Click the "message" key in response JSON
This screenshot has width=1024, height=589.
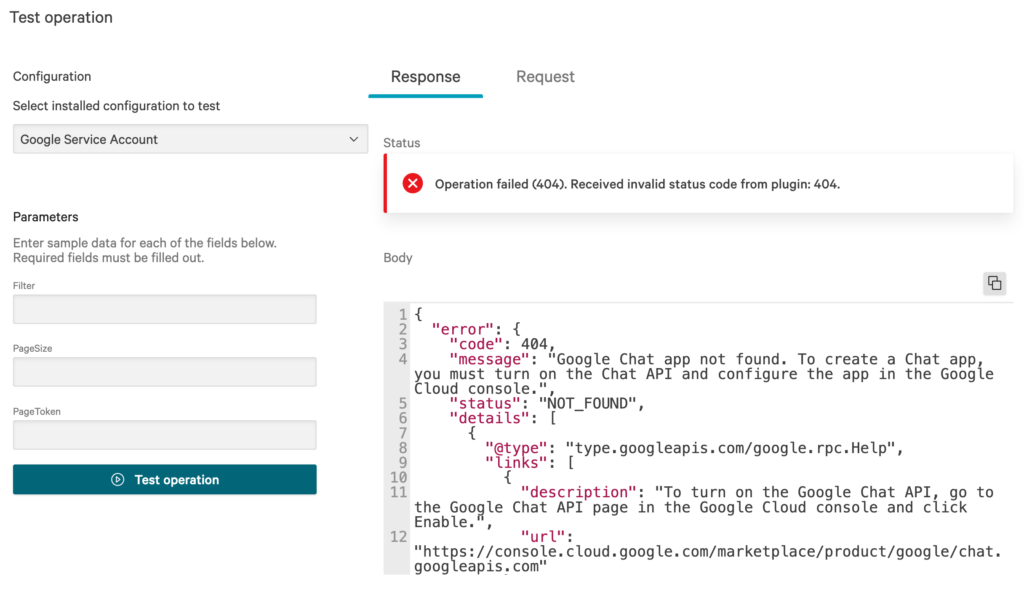[489, 359]
